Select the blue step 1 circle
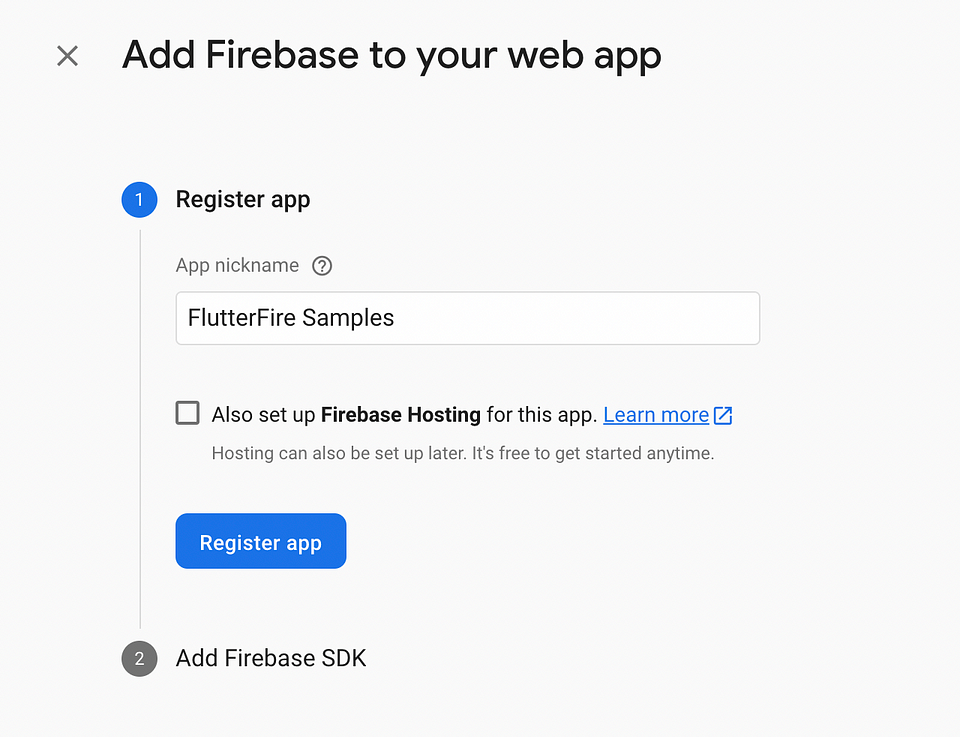Screen dimensions: 960x737 tap(140, 200)
